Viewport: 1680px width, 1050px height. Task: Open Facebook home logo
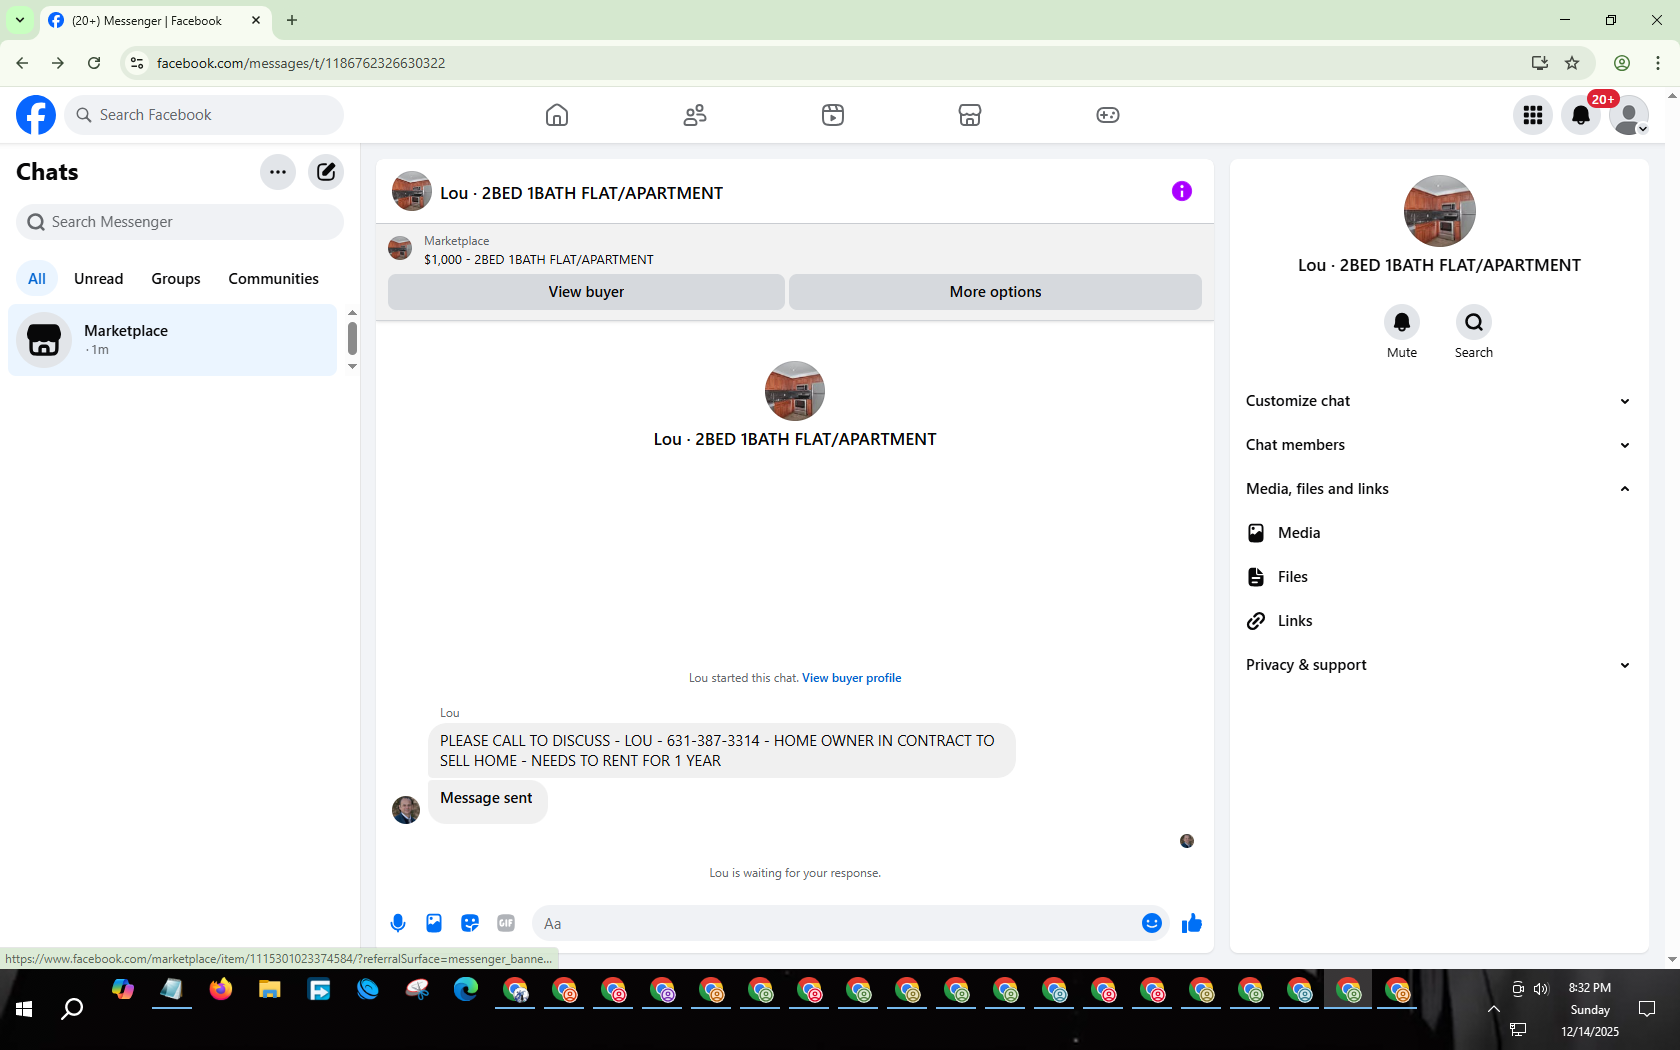point(36,115)
